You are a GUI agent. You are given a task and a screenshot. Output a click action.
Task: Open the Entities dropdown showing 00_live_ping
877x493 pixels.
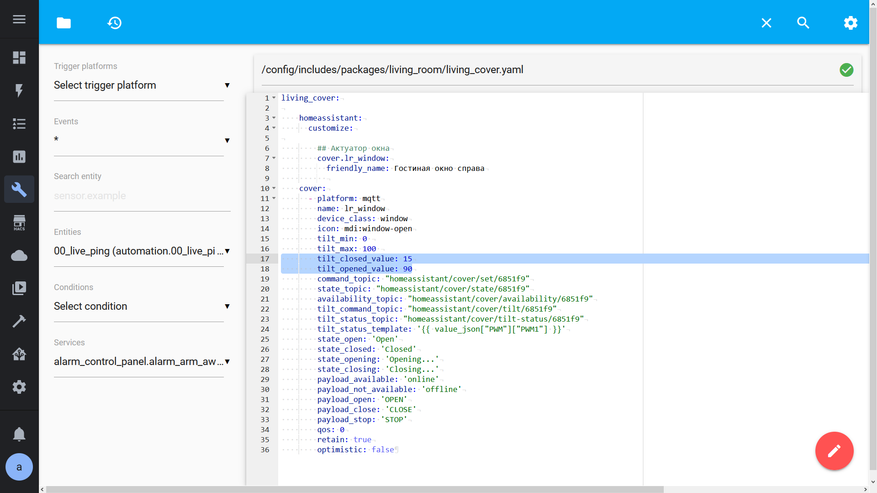click(x=142, y=251)
